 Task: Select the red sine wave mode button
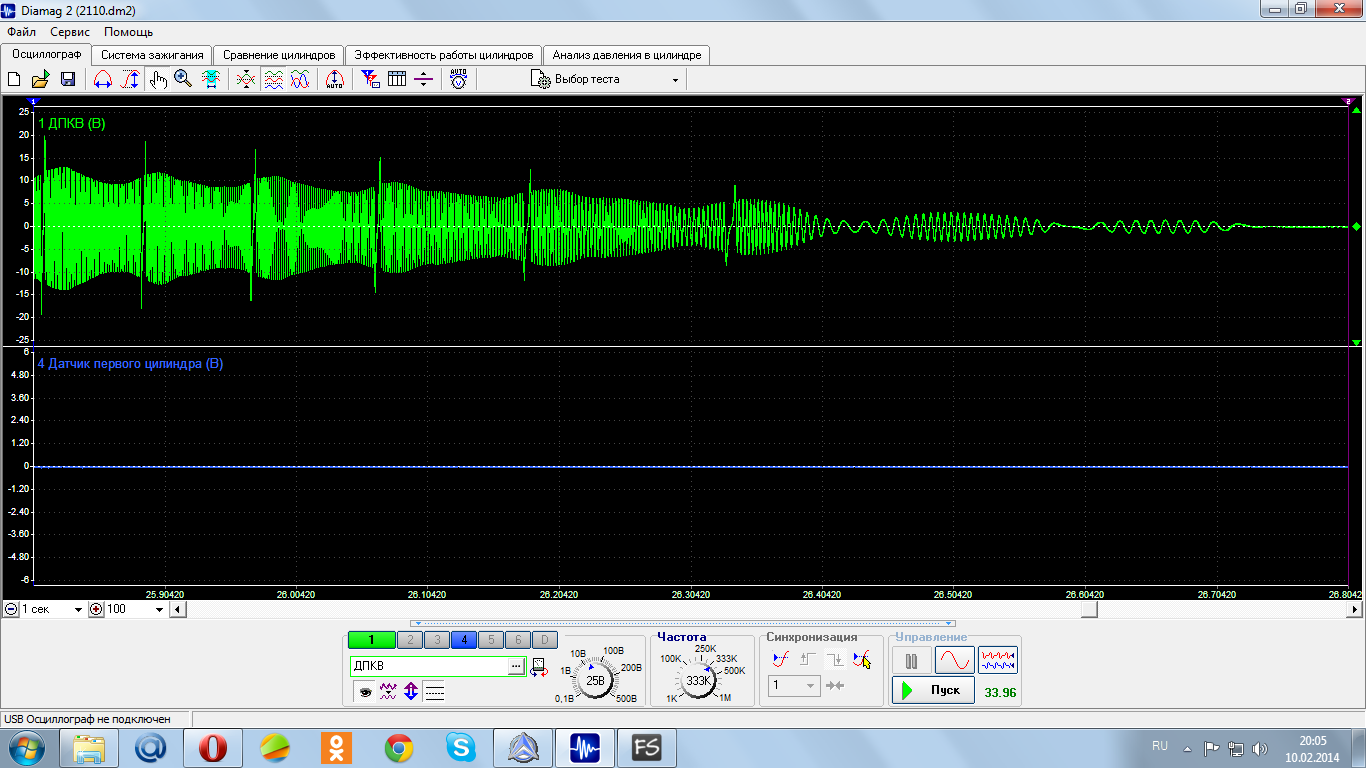click(x=954, y=660)
